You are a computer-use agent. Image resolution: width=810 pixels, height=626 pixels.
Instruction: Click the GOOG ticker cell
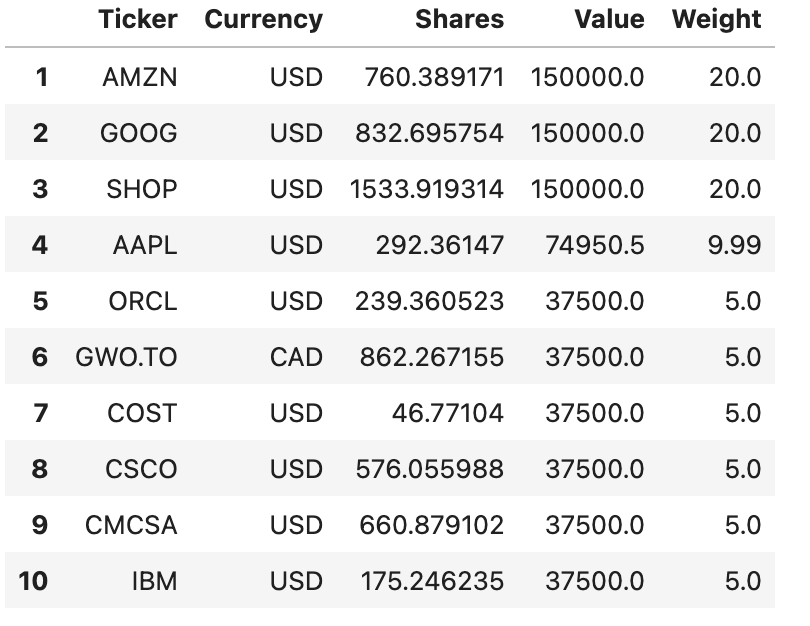coord(138,133)
